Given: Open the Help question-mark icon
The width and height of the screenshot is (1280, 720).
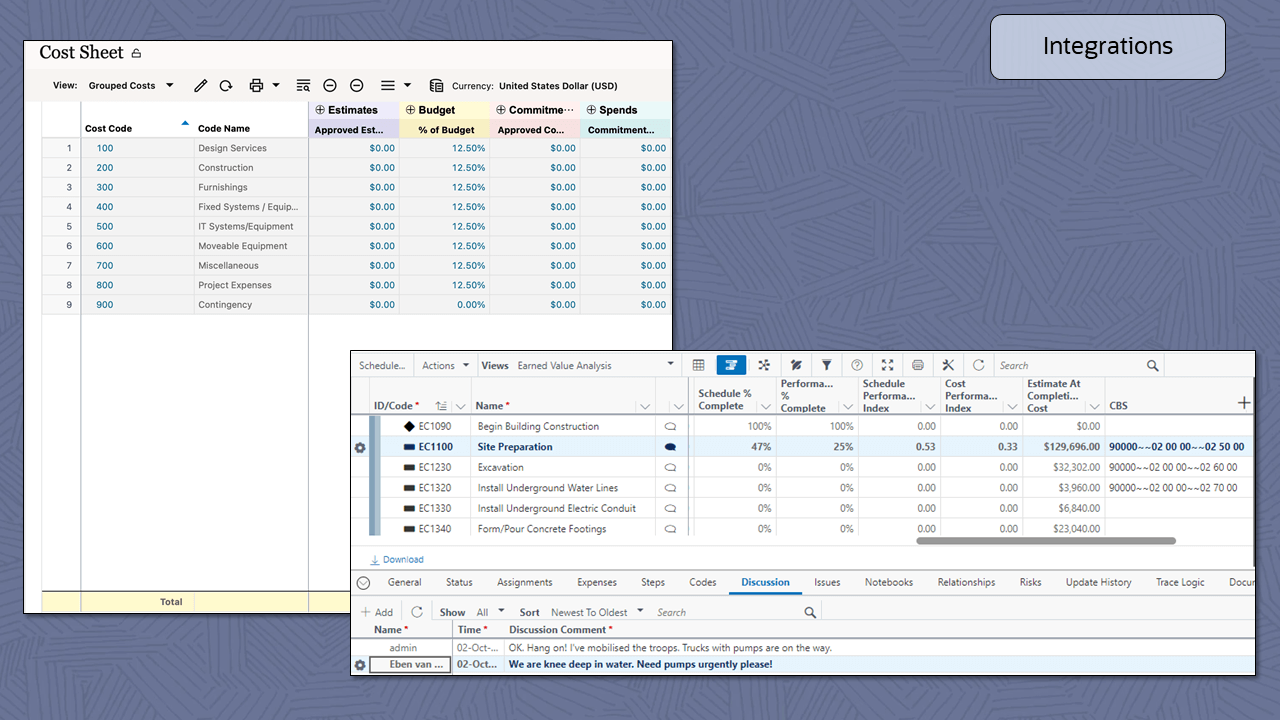Looking at the screenshot, I should [x=857, y=365].
